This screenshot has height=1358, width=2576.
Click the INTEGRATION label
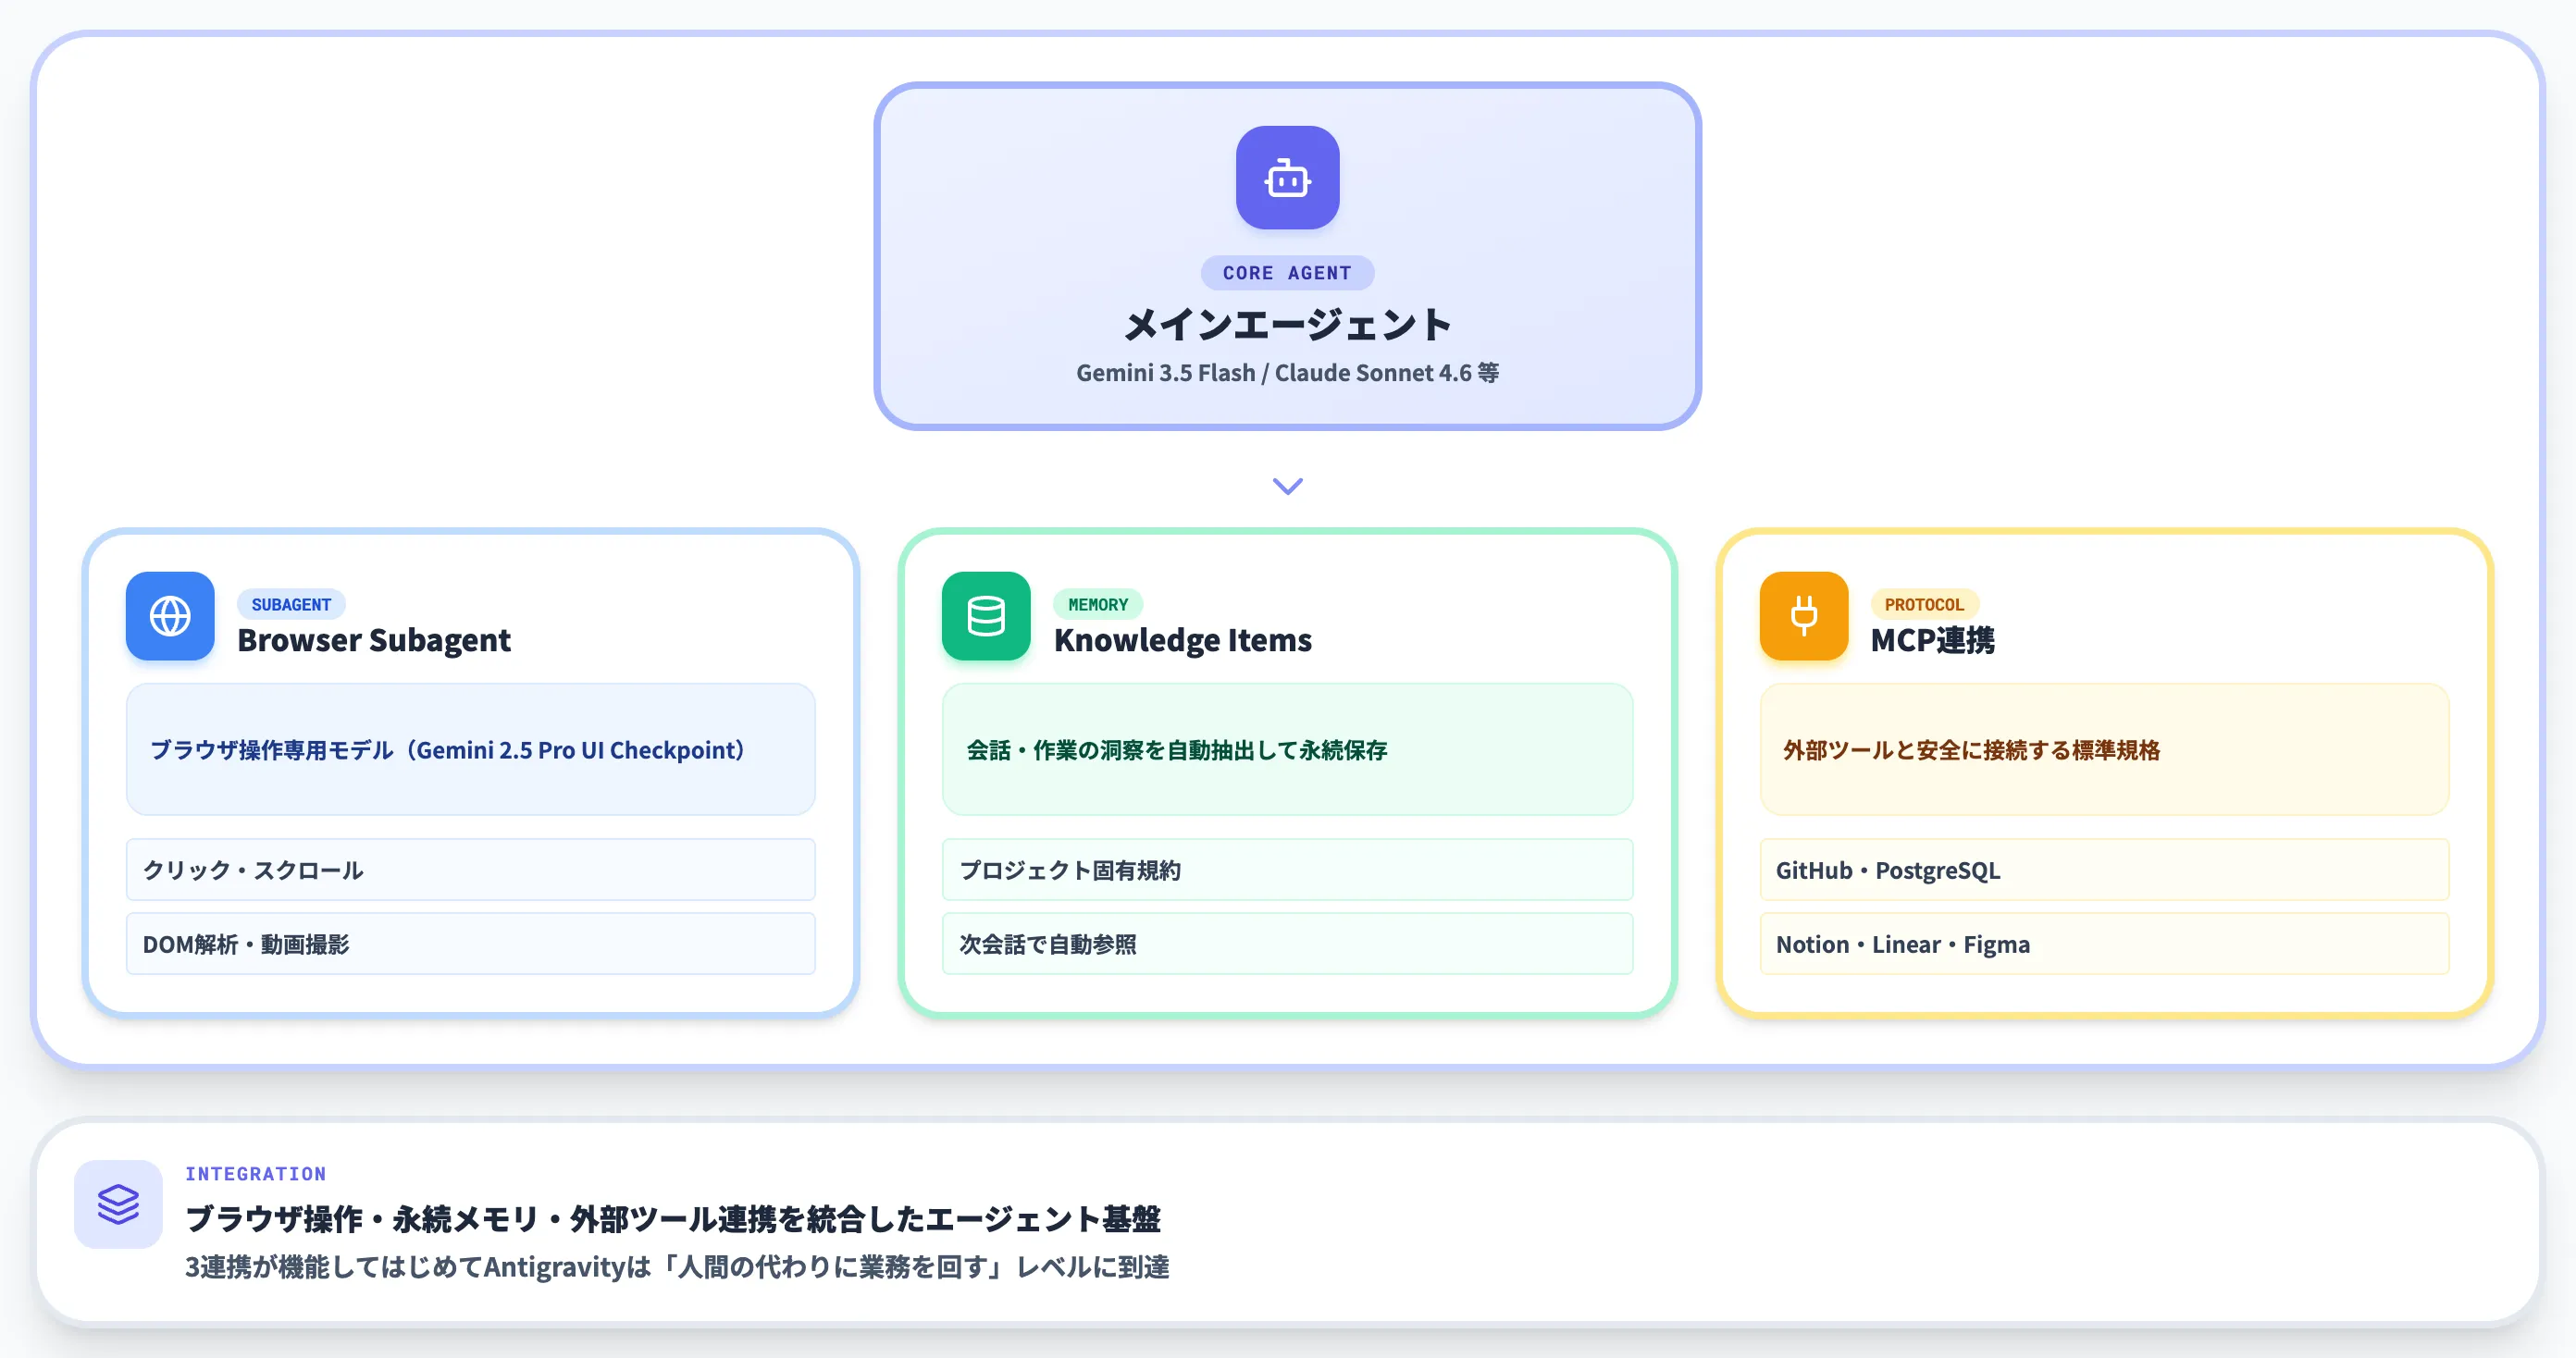(256, 1174)
